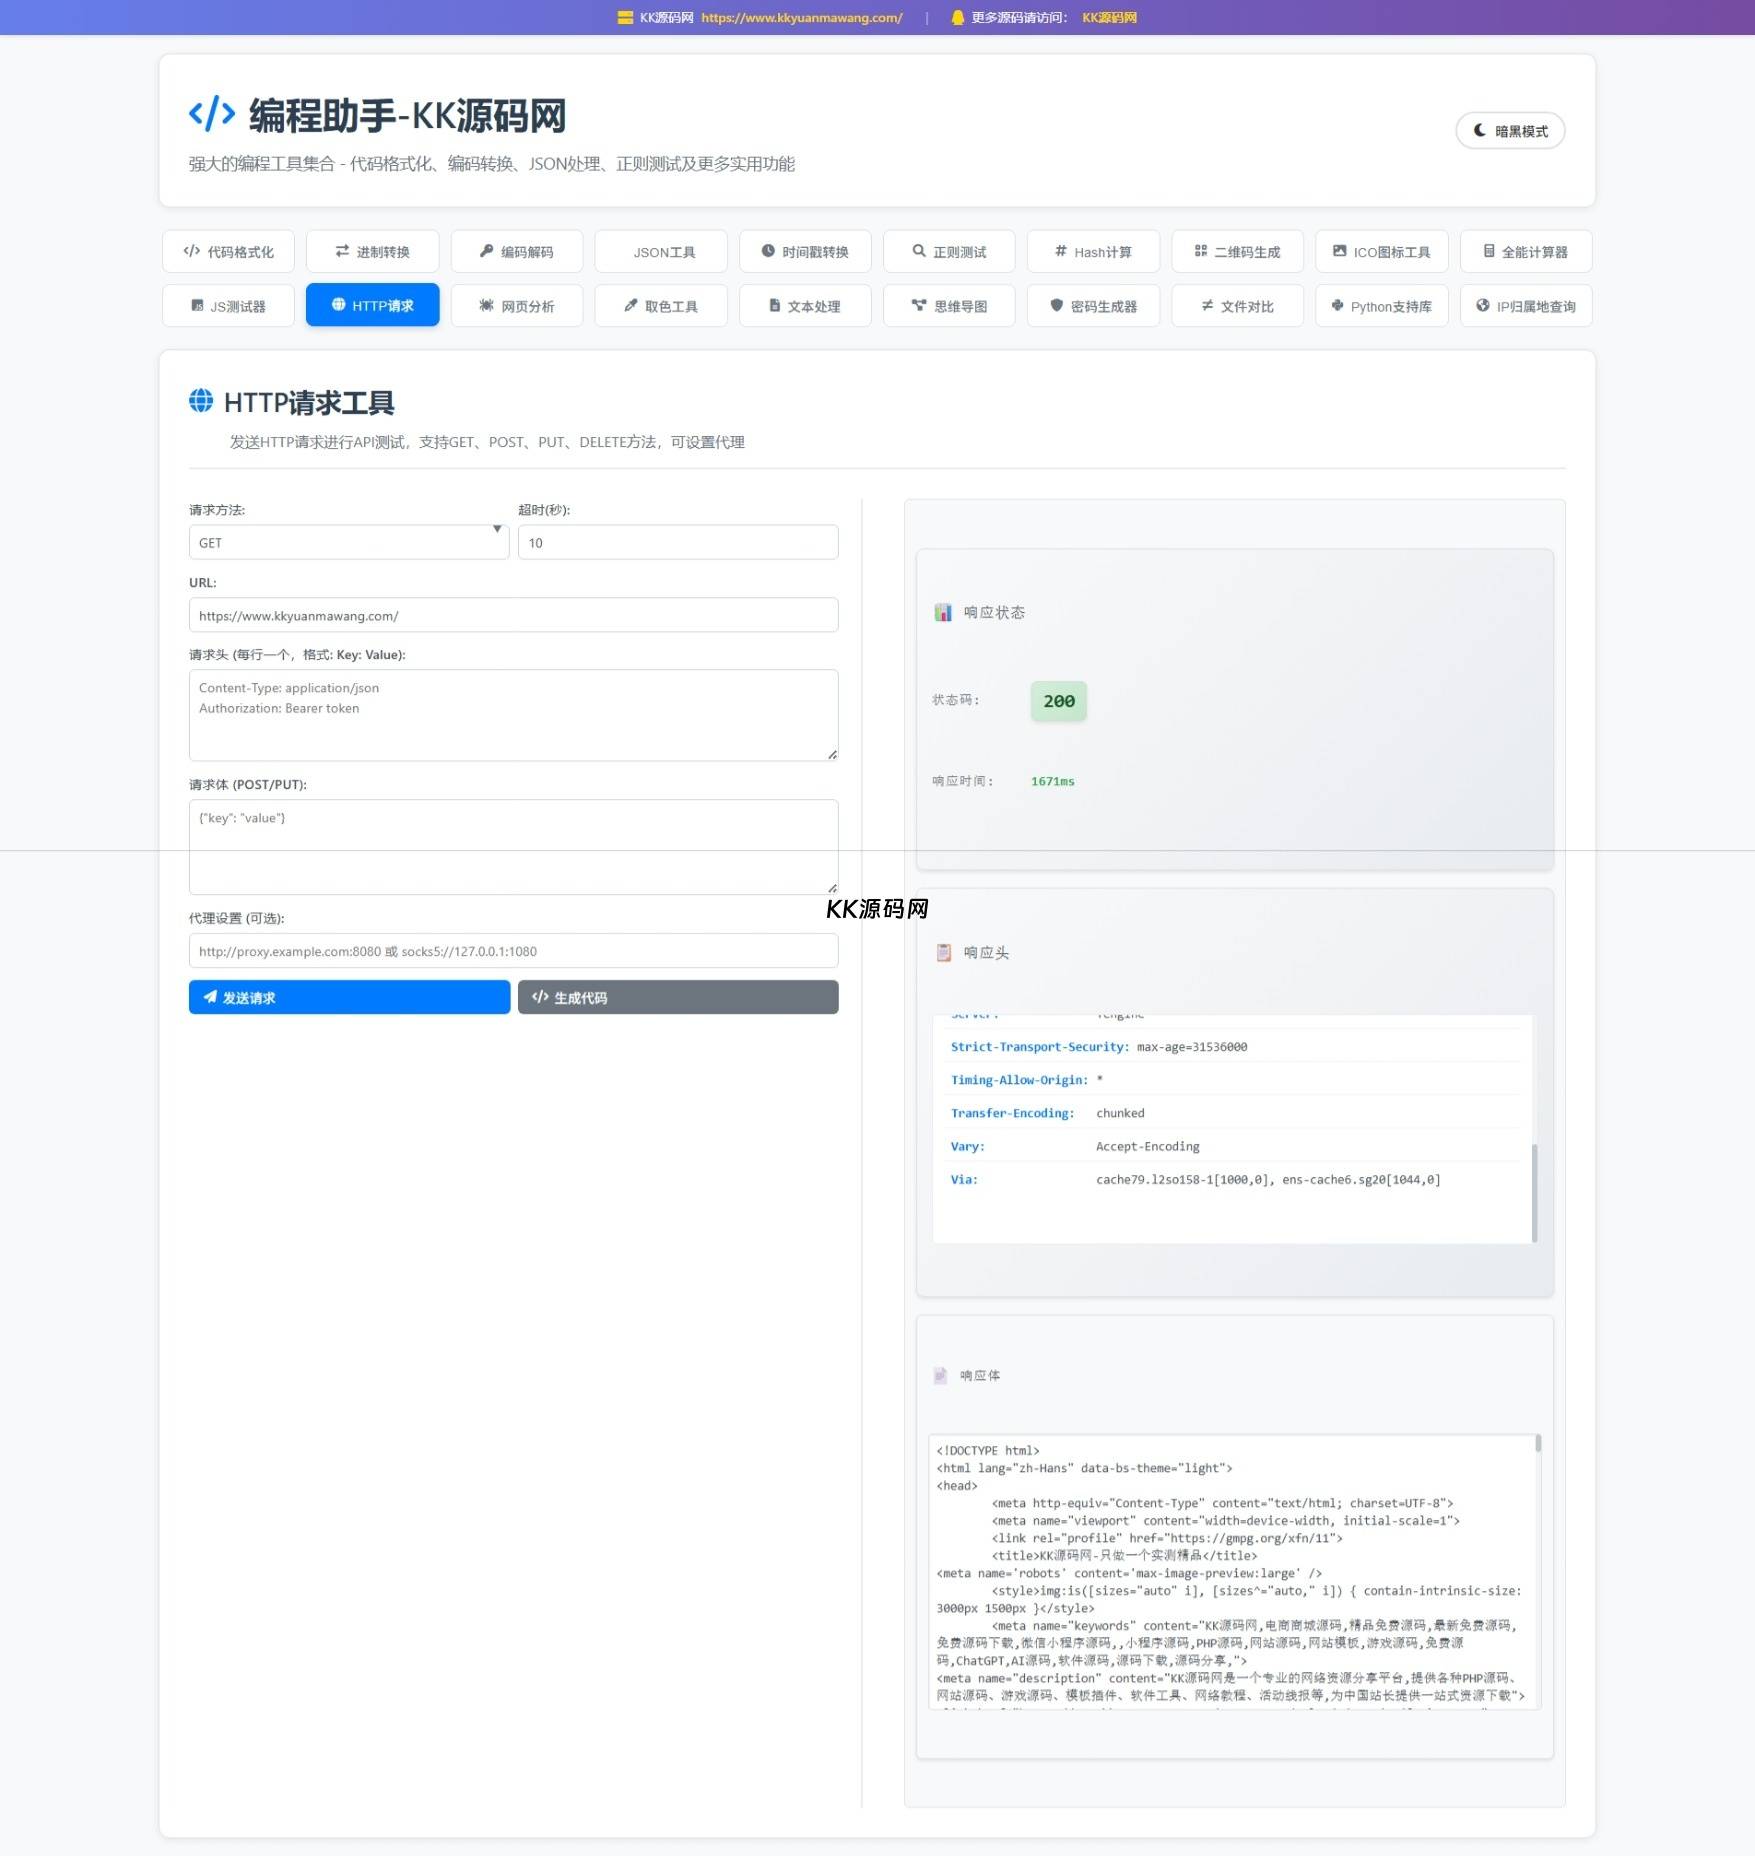This screenshot has width=1755, height=1856.
Task: Click the page icon beside 响应体
Action: (940, 1375)
